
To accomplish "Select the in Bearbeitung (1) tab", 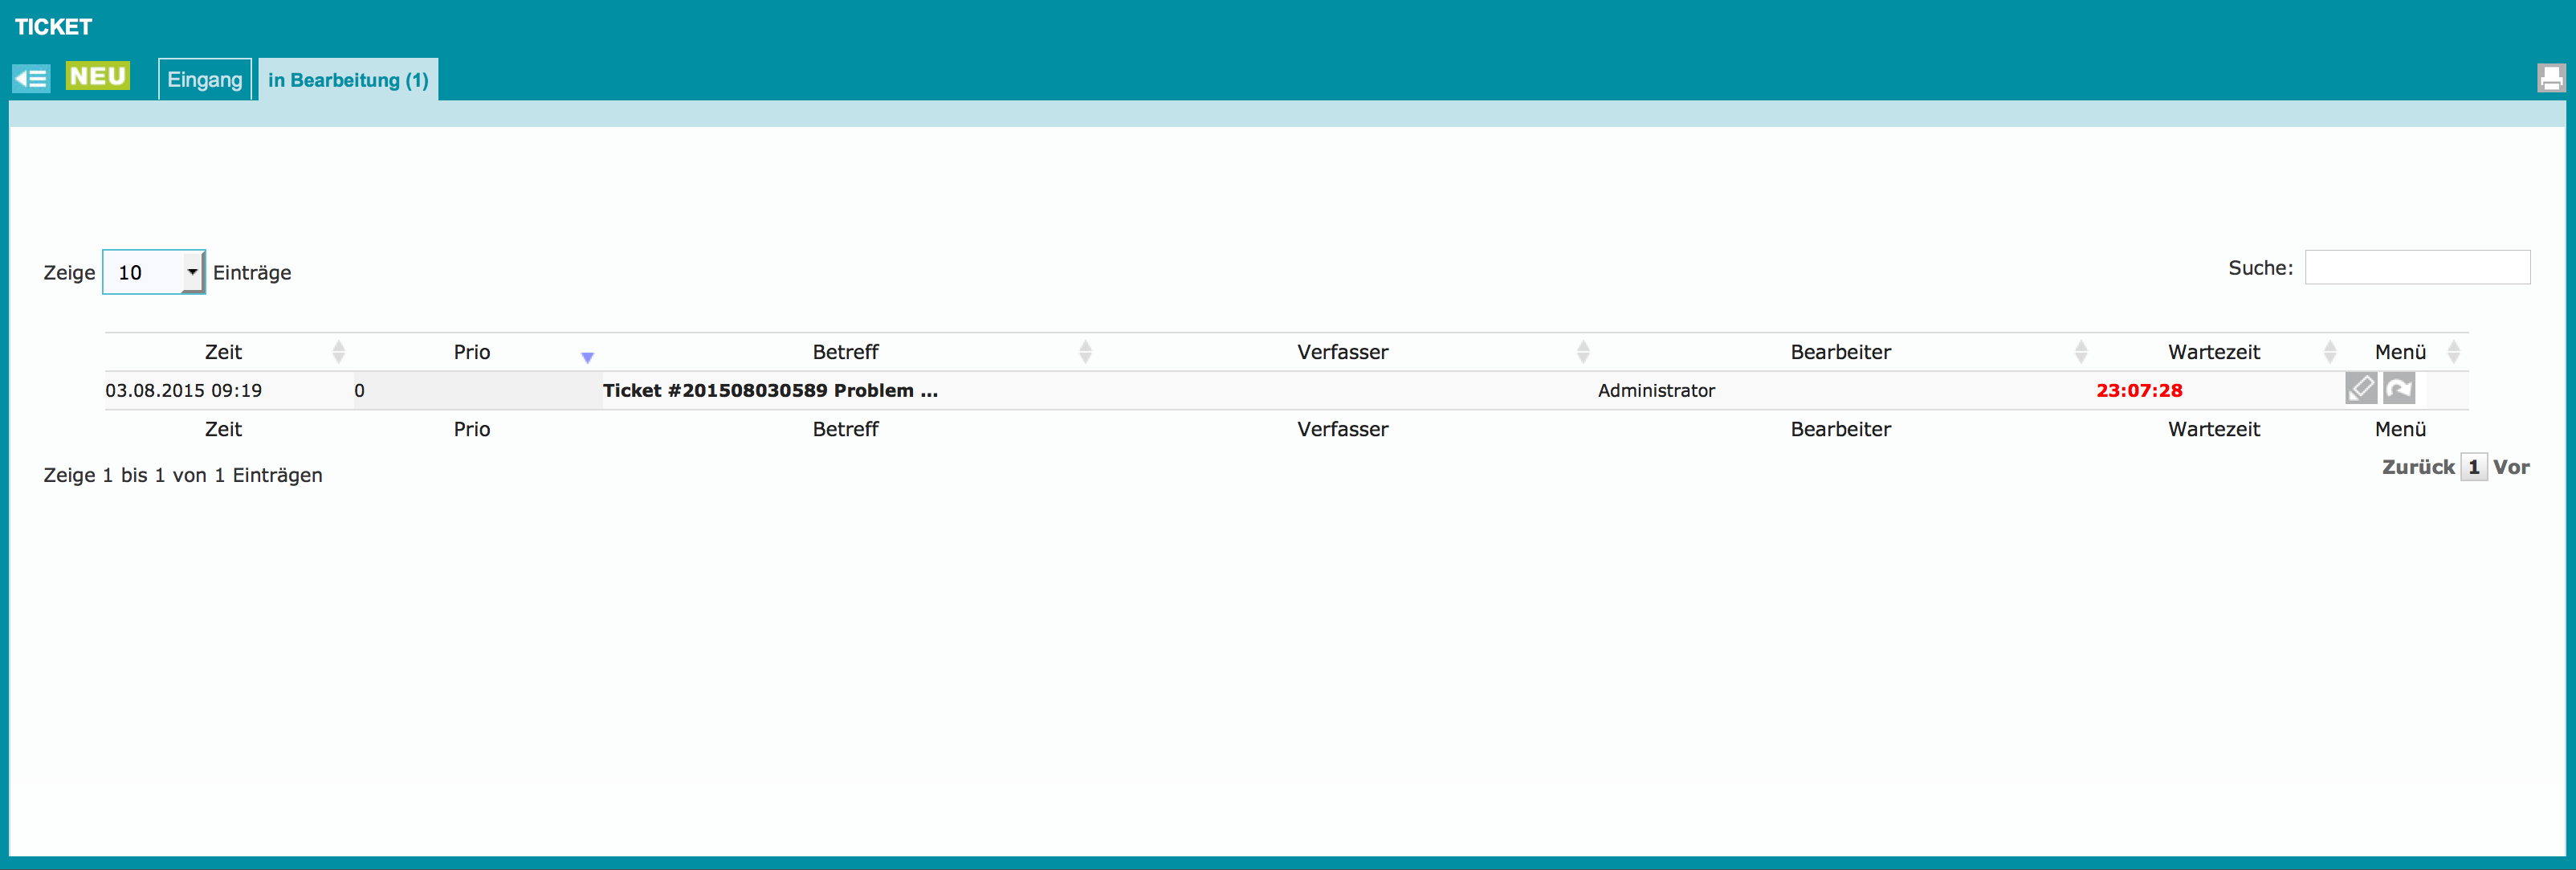I will tap(348, 80).
